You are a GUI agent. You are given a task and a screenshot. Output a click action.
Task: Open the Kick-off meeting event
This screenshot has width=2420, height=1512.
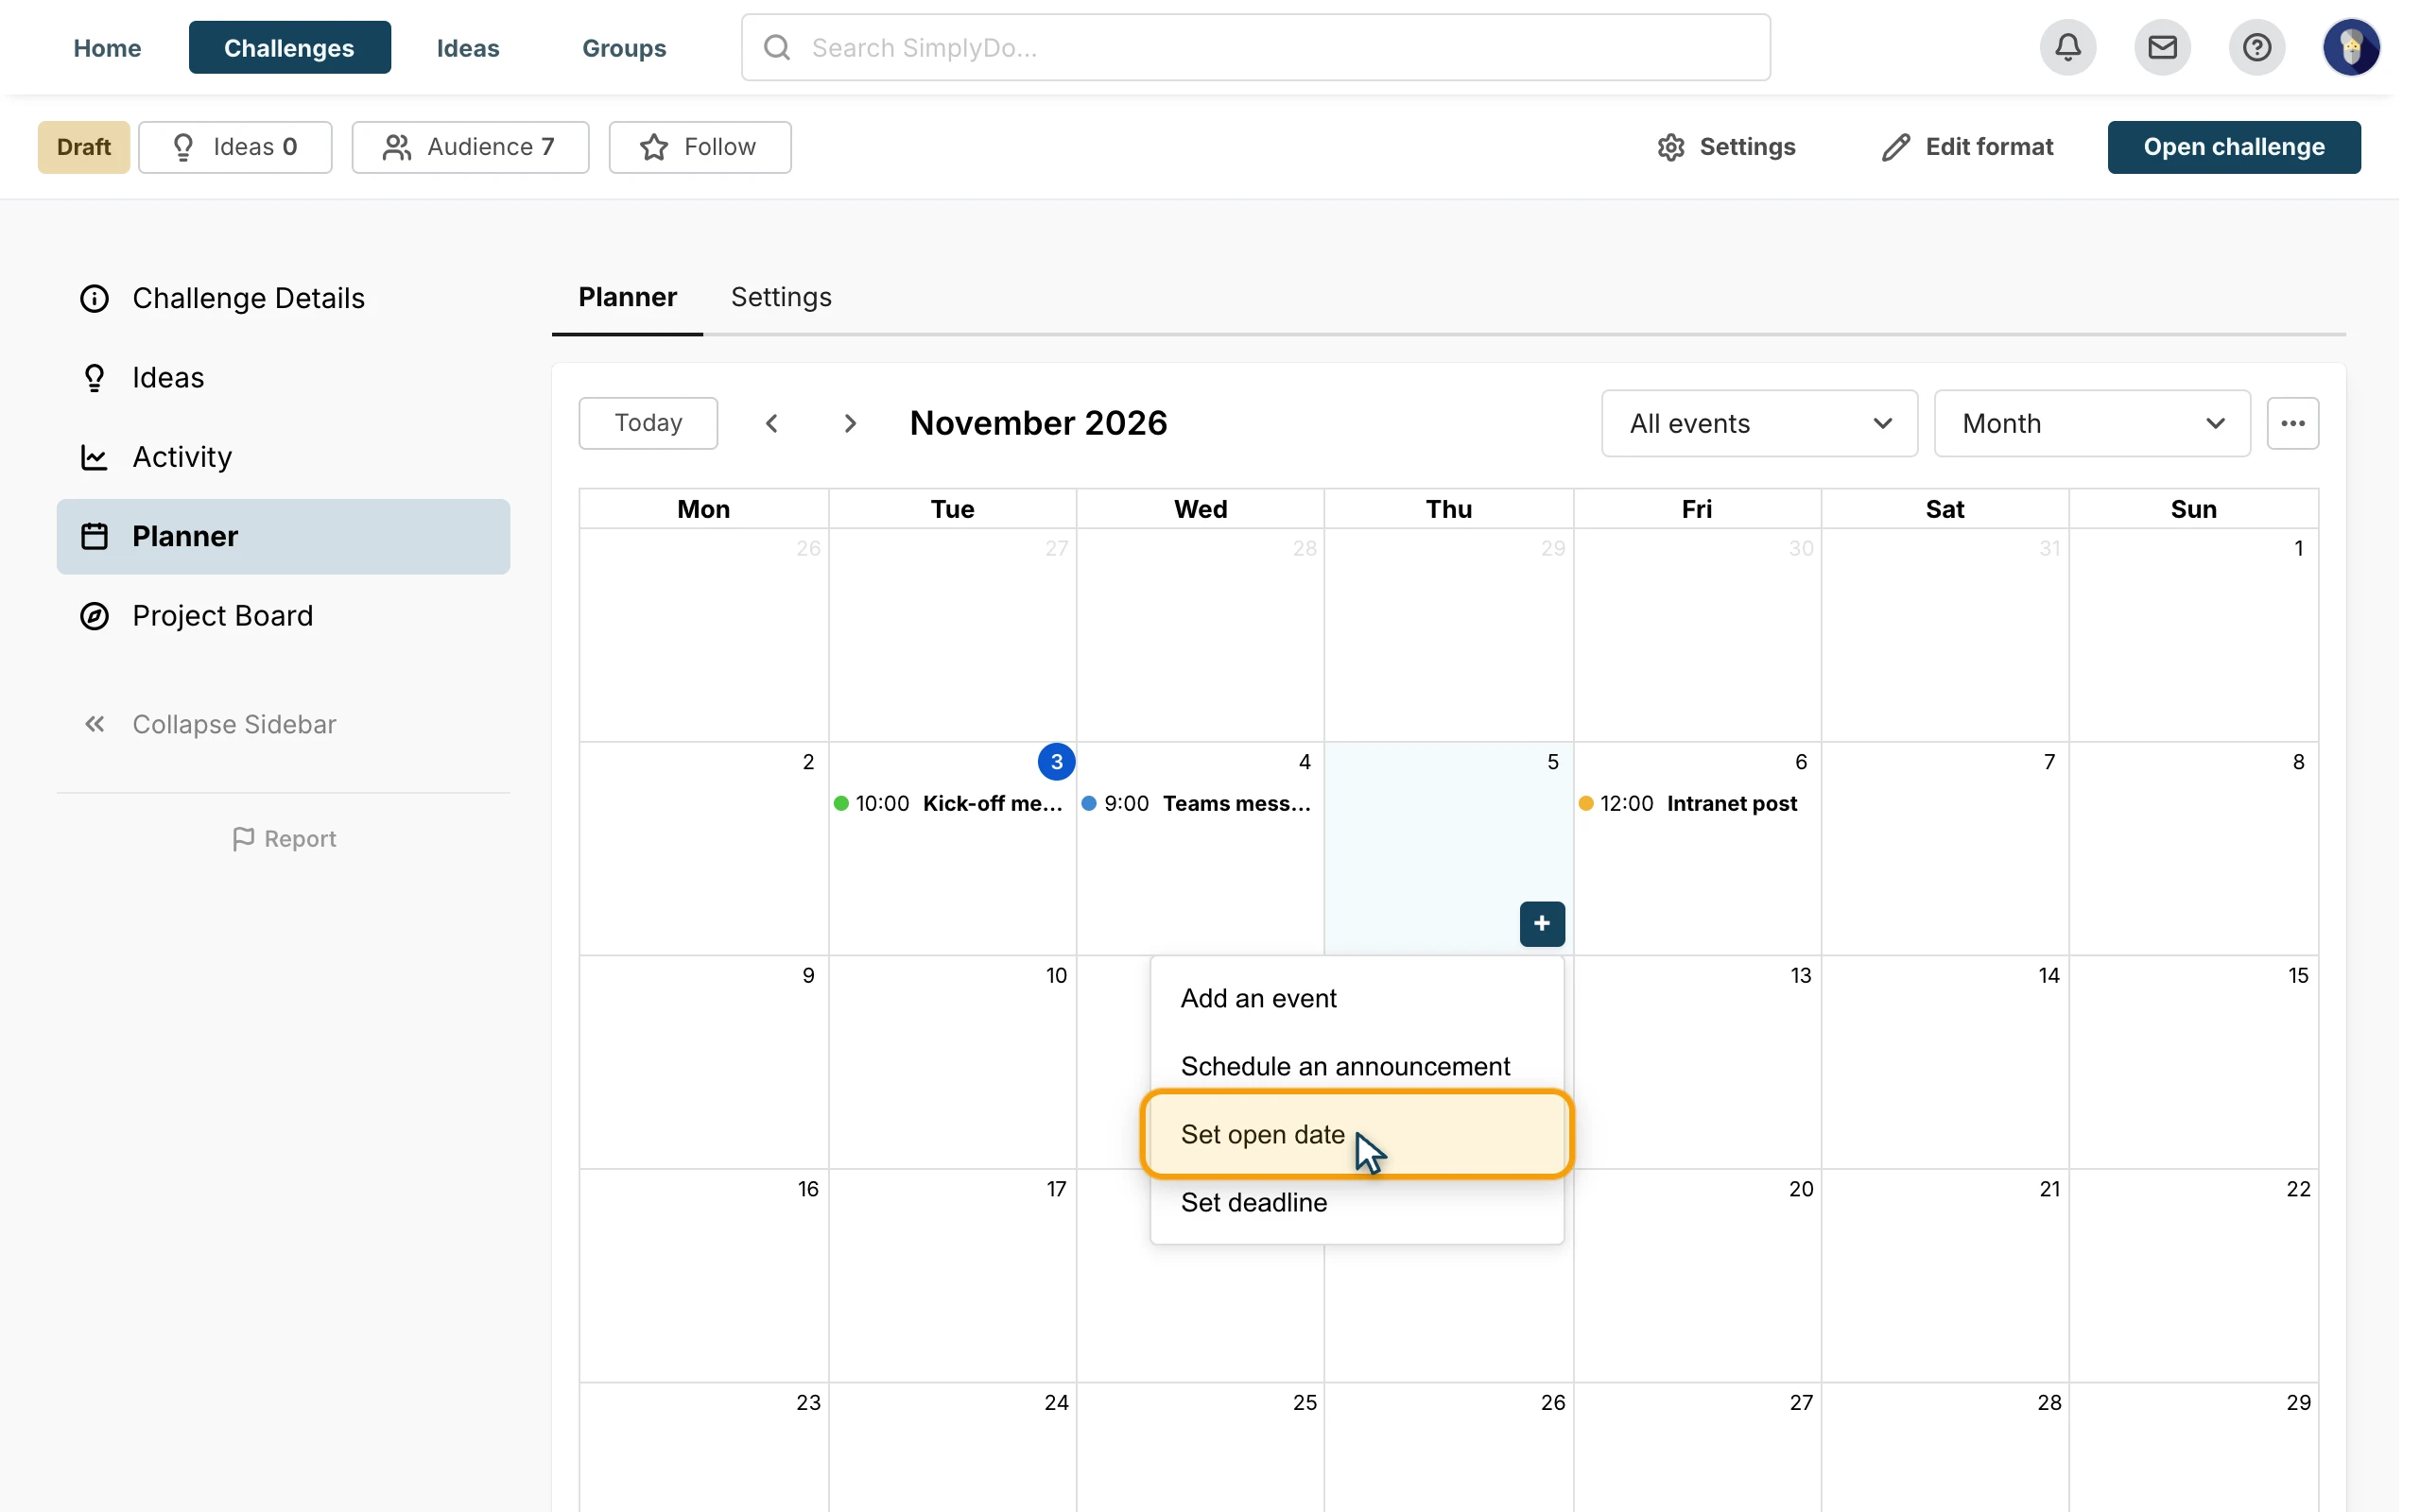click(x=949, y=803)
